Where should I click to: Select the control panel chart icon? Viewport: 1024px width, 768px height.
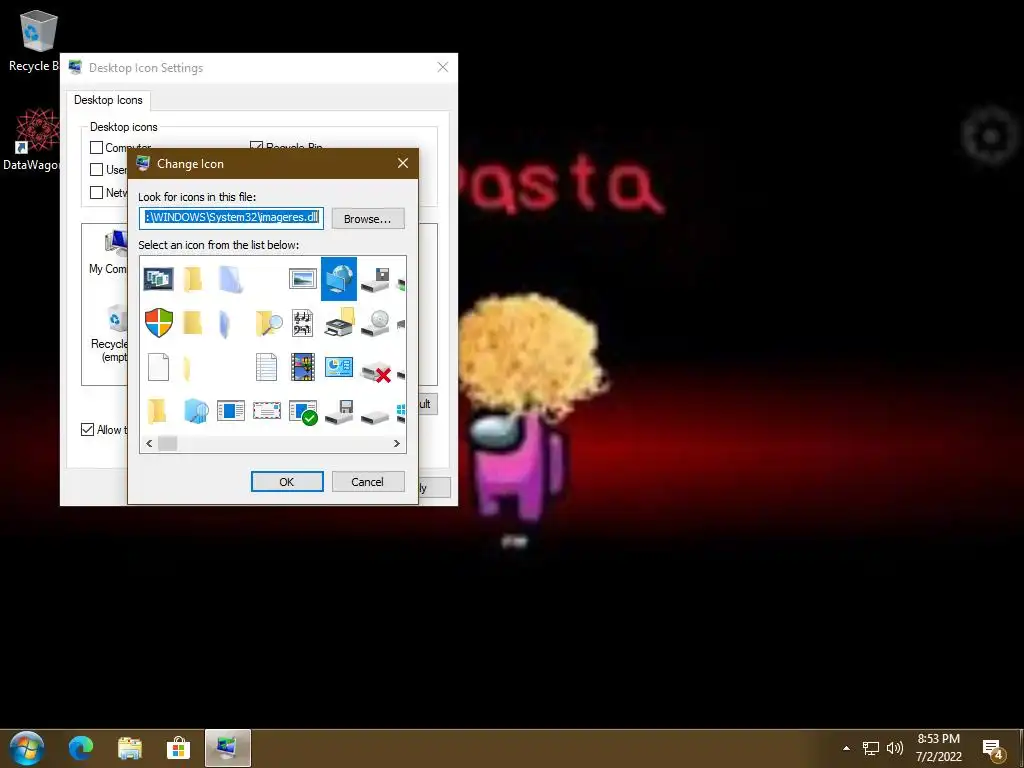click(339, 367)
